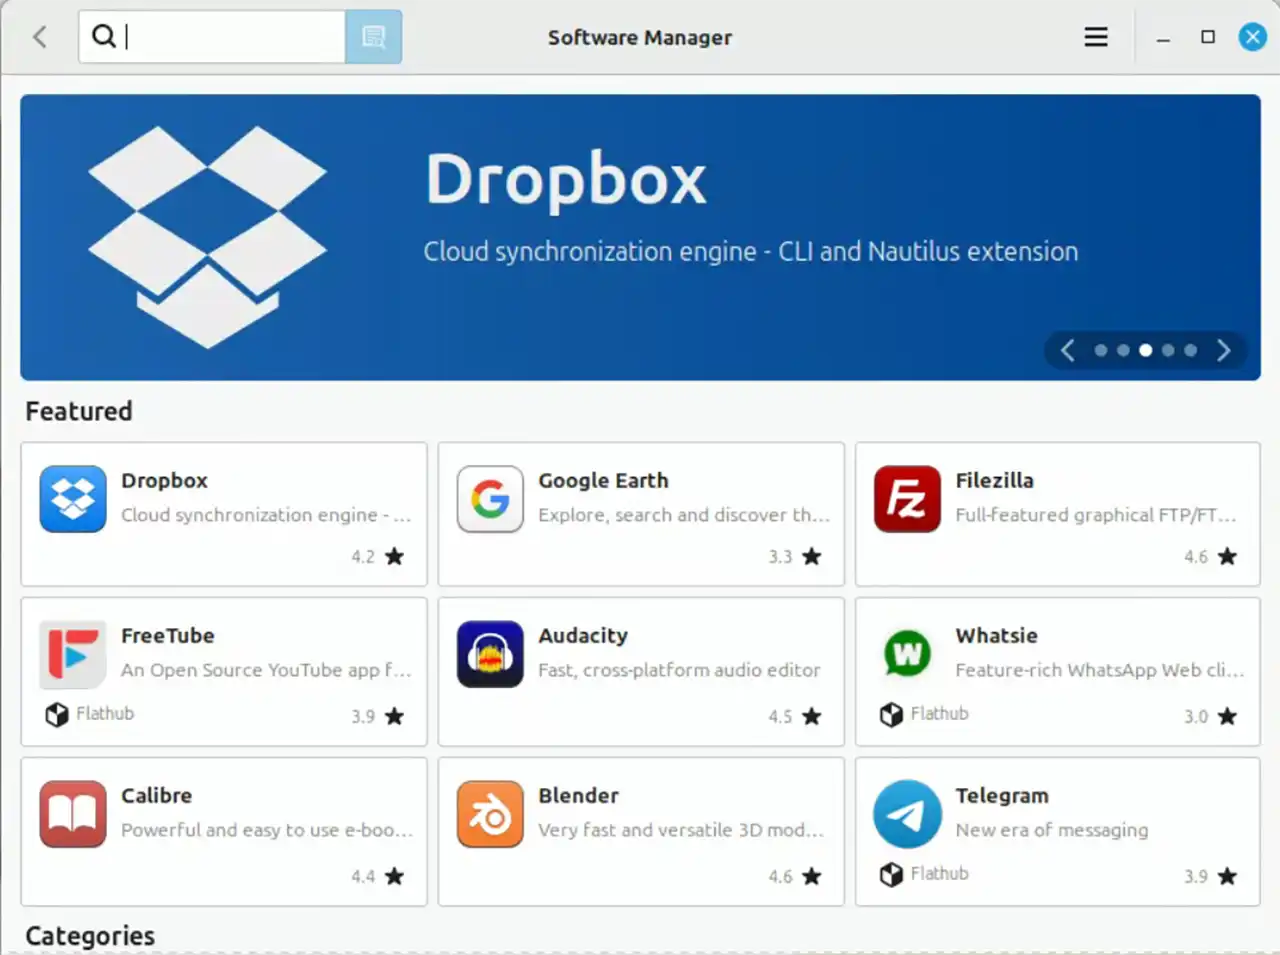1280x955 pixels.
Task: Open the "Google Earth" card title
Action: pos(603,480)
